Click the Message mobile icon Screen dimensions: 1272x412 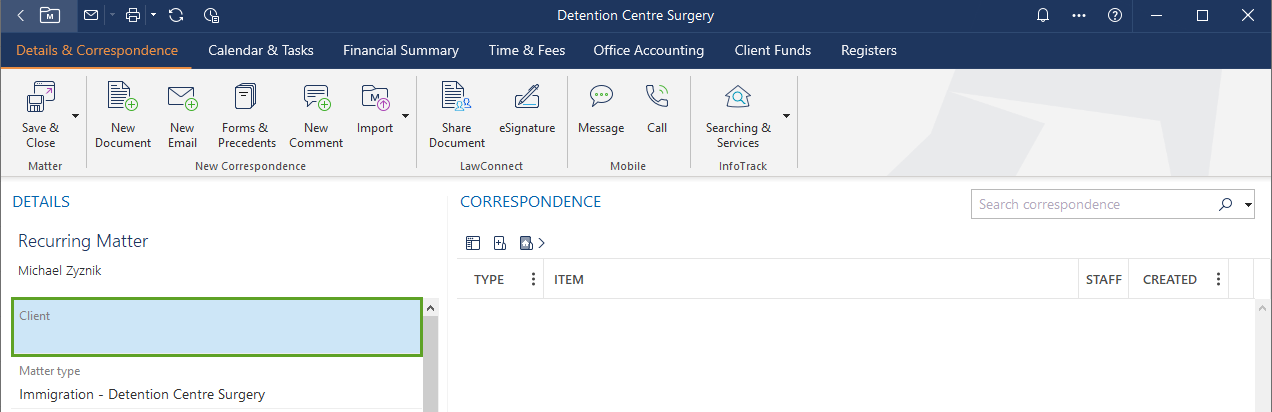point(600,98)
